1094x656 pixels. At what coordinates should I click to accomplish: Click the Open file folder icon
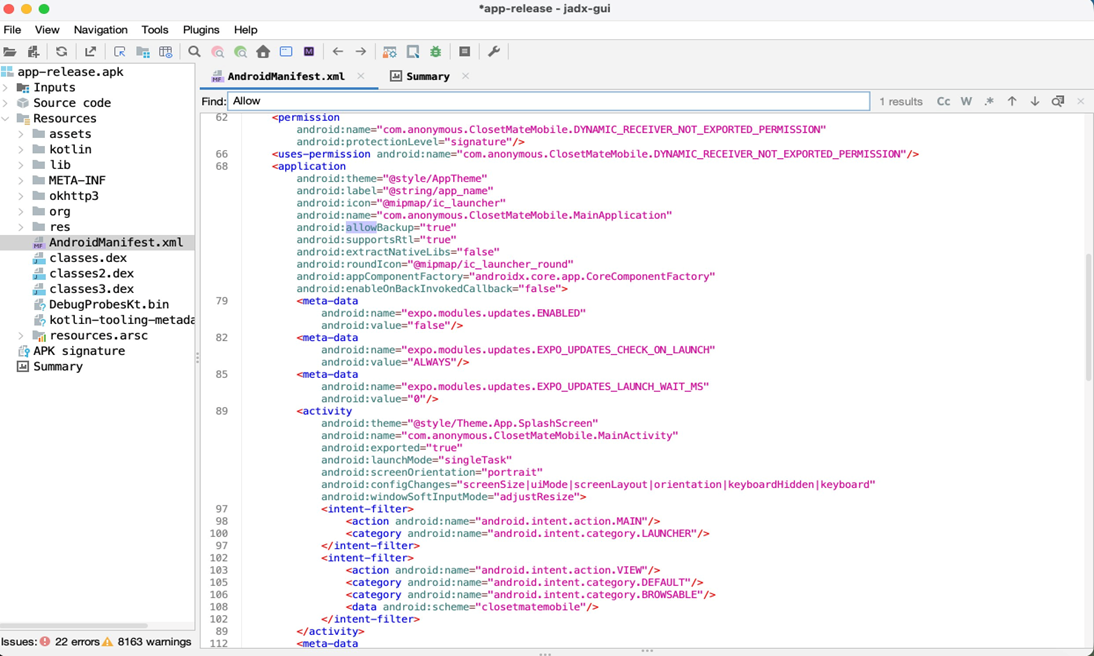10,52
